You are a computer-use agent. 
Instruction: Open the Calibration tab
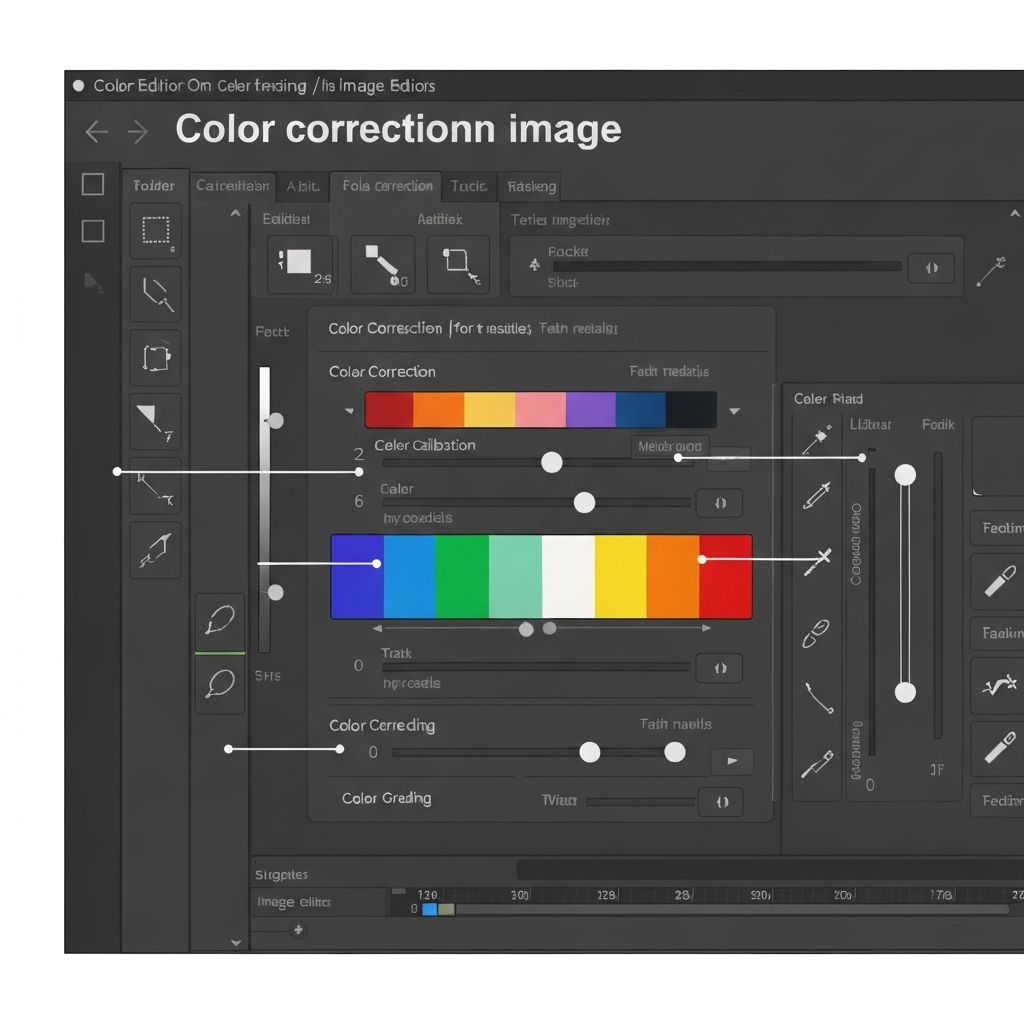click(x=233, y=187)
